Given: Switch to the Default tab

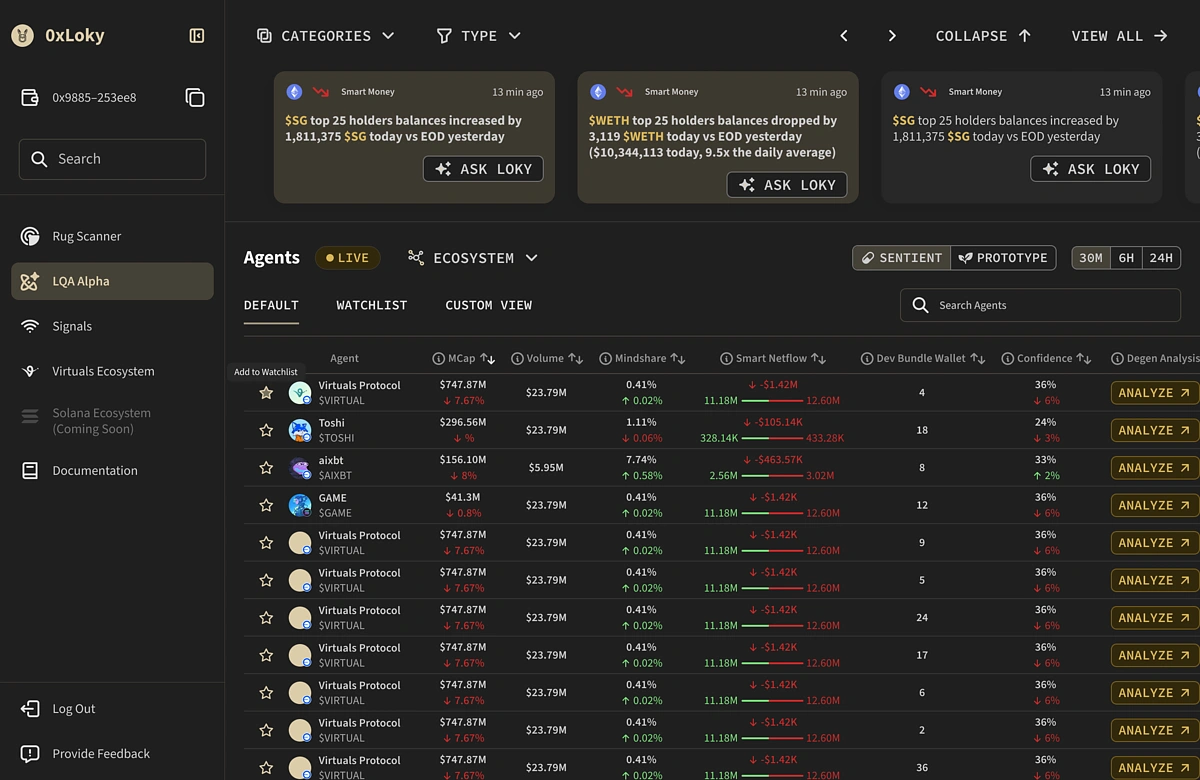Looking at the screenshot, I should pyautogui.click(x=271, y=306).
